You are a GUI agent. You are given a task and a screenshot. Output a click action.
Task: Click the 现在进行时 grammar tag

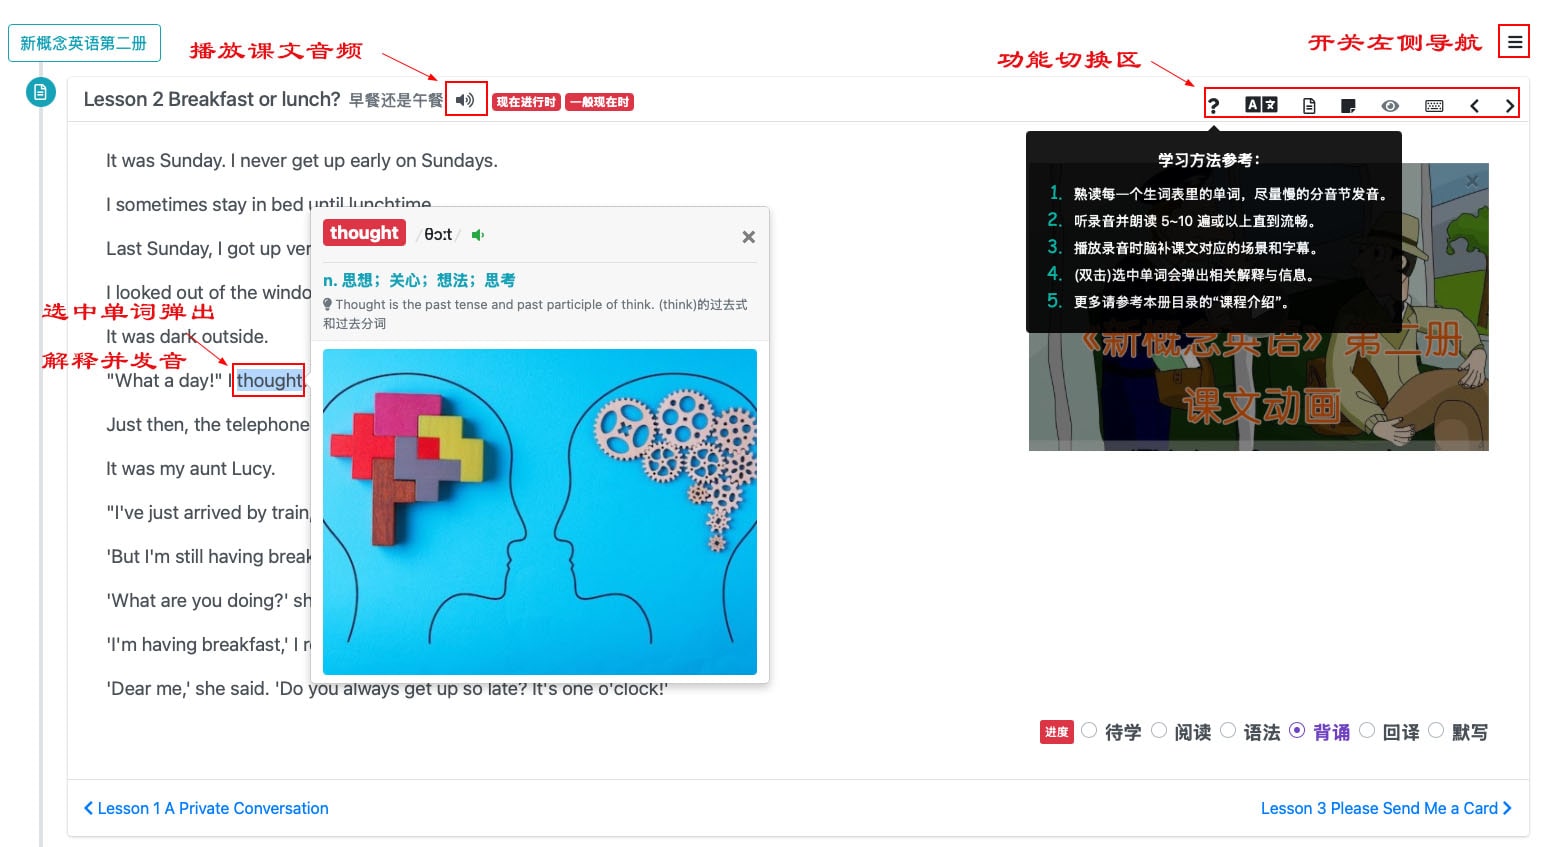click(526, 102)
